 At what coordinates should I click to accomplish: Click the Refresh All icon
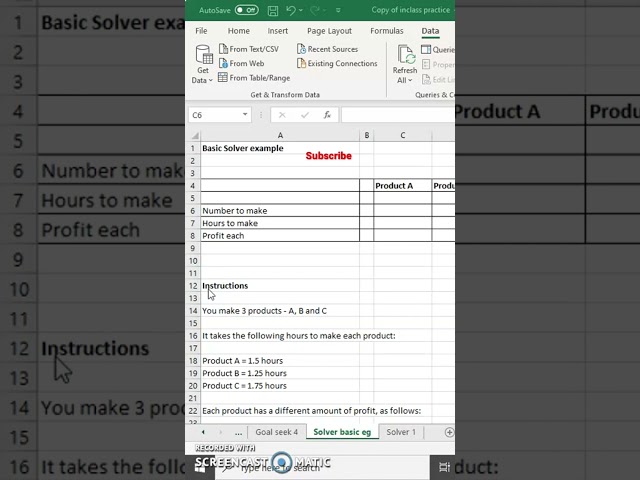(406, 55)
